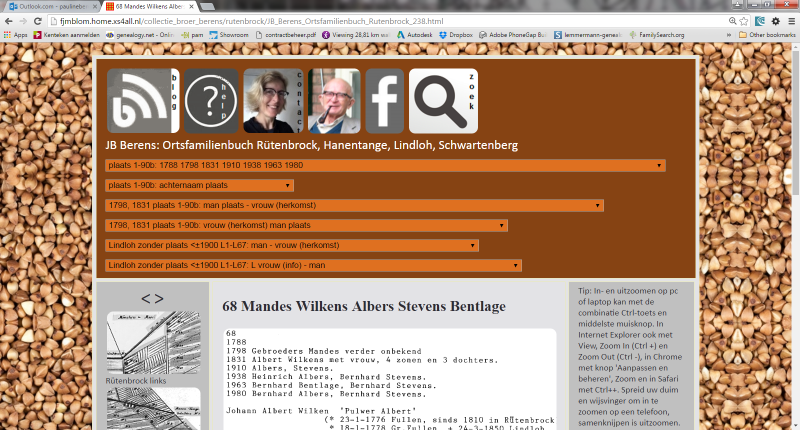Visit the Facebook page icon

click(x=385, y=101)
